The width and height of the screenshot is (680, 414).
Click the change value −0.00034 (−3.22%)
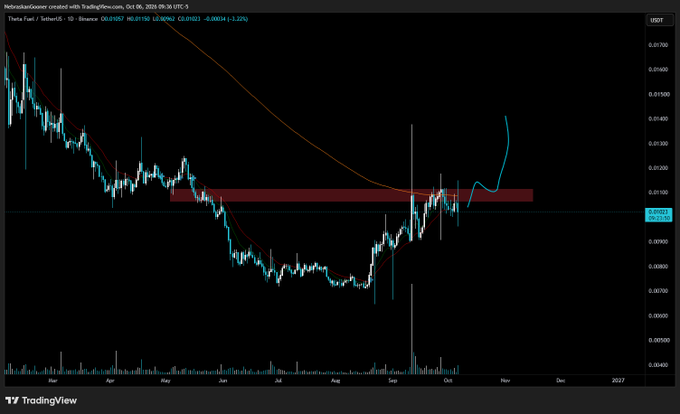(x=226, y=19)
